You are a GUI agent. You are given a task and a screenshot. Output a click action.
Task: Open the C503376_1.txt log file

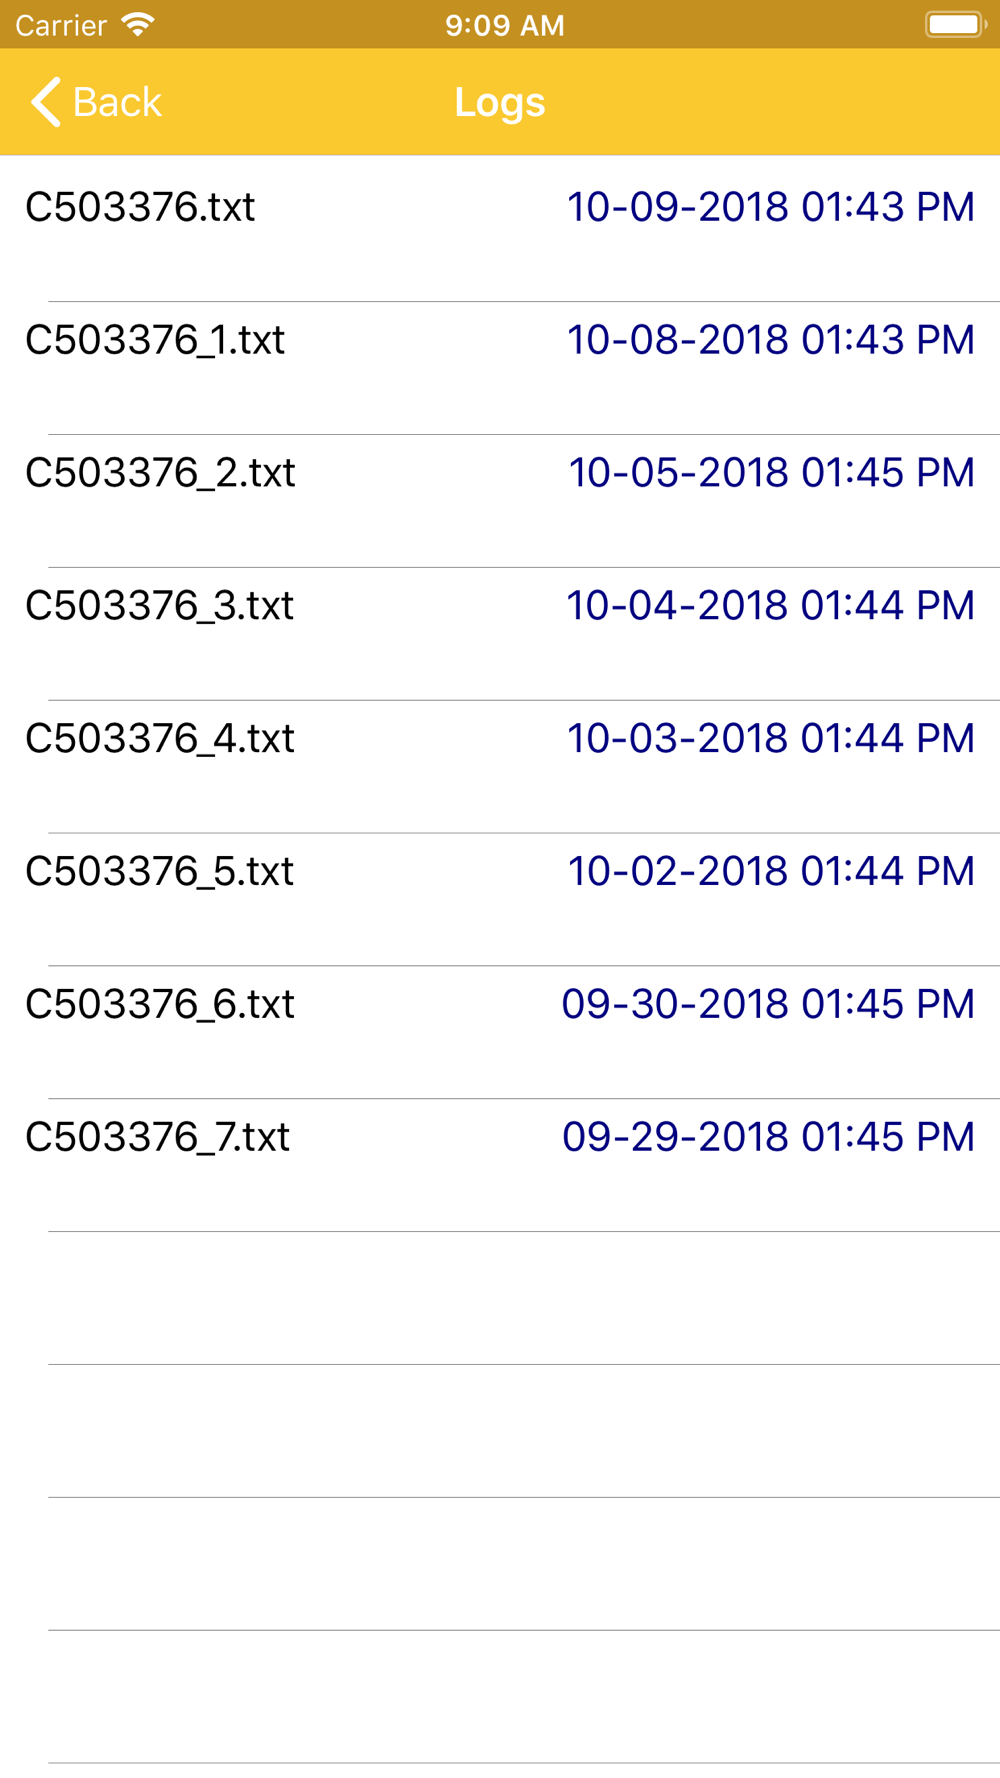click(x=500, y=368)
